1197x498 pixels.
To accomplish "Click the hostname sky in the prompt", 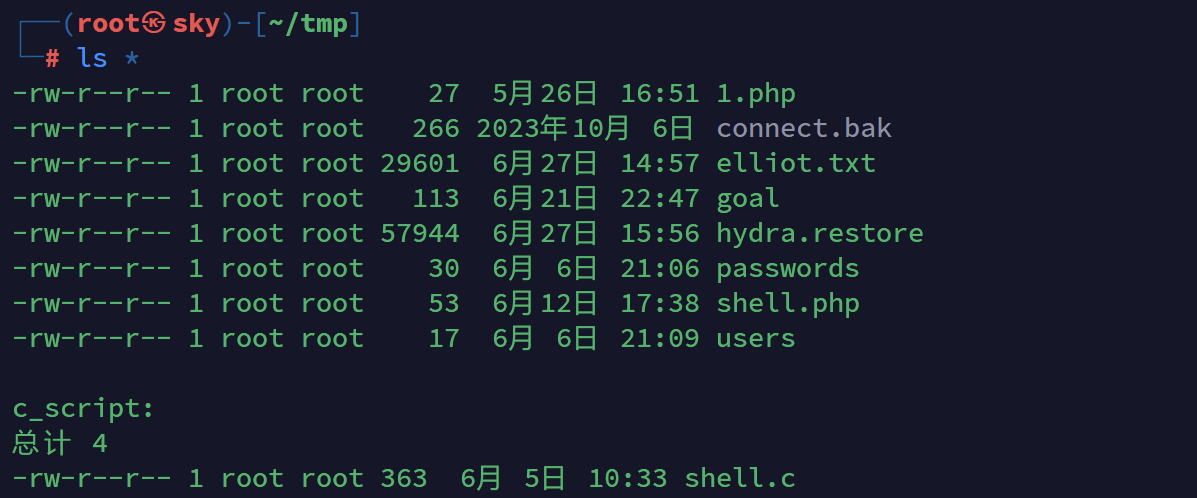I will (196, 24).
